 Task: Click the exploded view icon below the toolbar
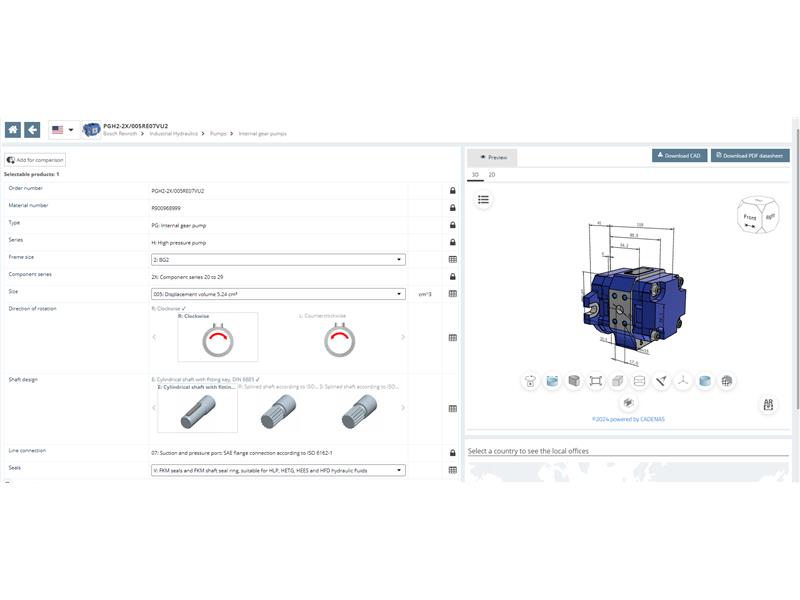[x=629, y=403]
